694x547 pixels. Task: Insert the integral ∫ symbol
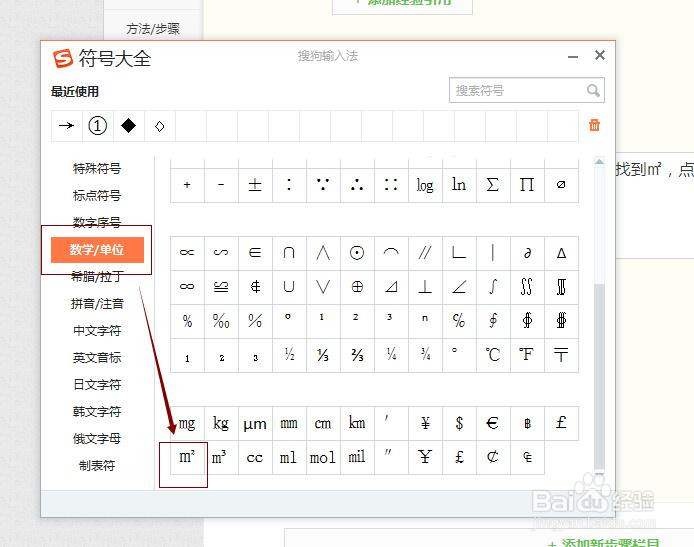(x=493, y=287)
